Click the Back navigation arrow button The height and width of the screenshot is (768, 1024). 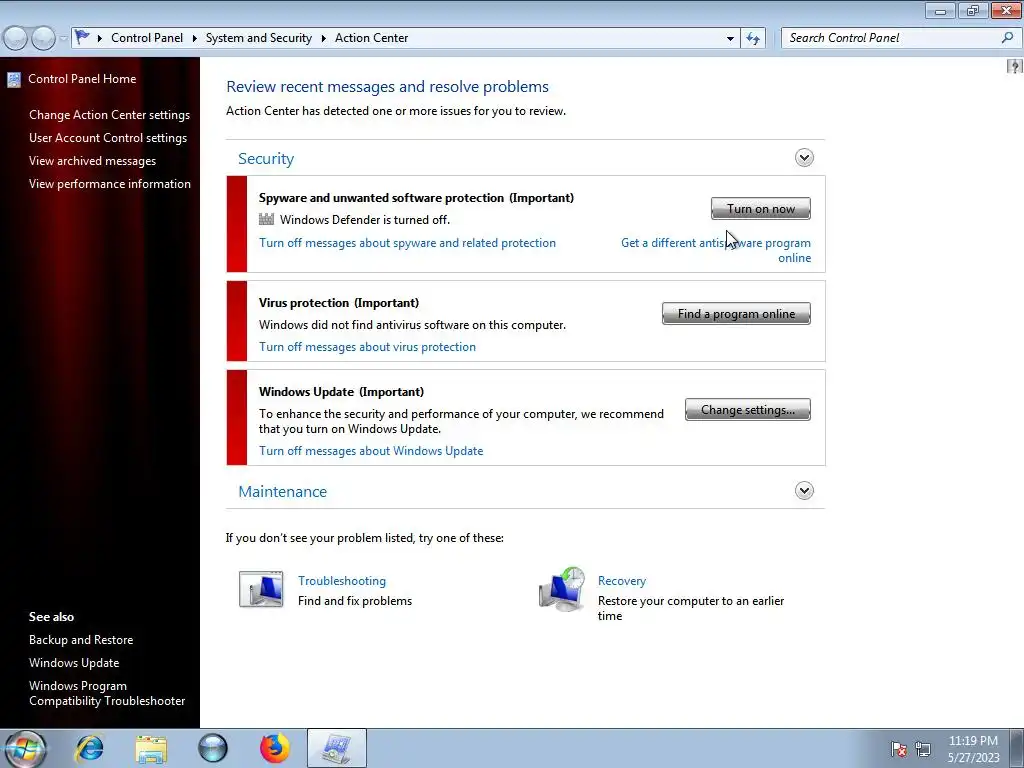point(16,38)
